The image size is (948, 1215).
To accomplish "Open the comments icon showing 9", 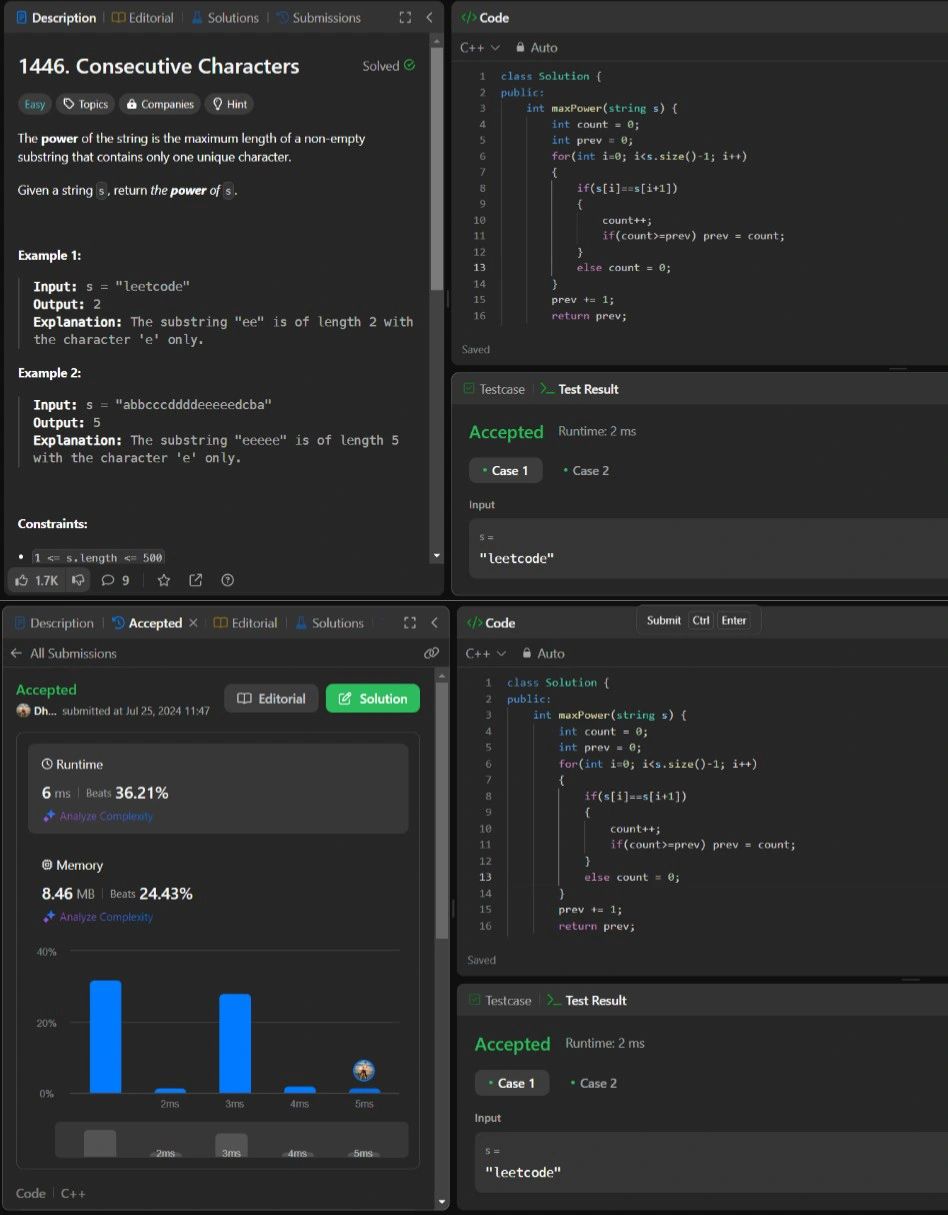I will pos(115,580).
